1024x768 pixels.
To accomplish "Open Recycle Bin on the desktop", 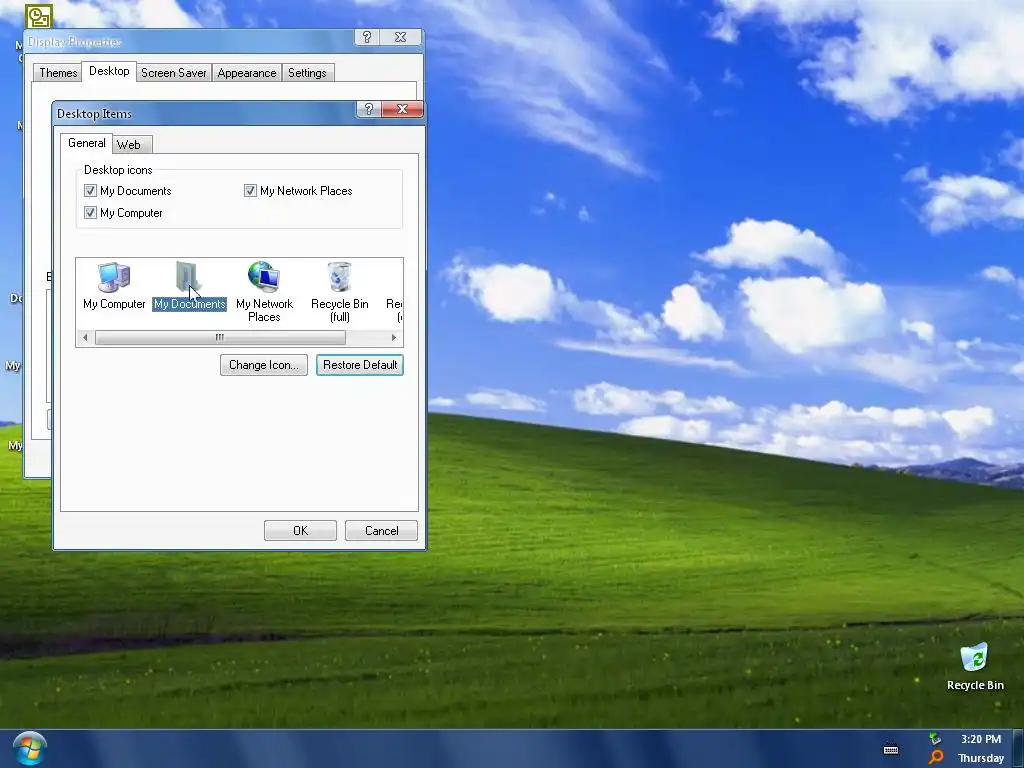I will [975, 667].
